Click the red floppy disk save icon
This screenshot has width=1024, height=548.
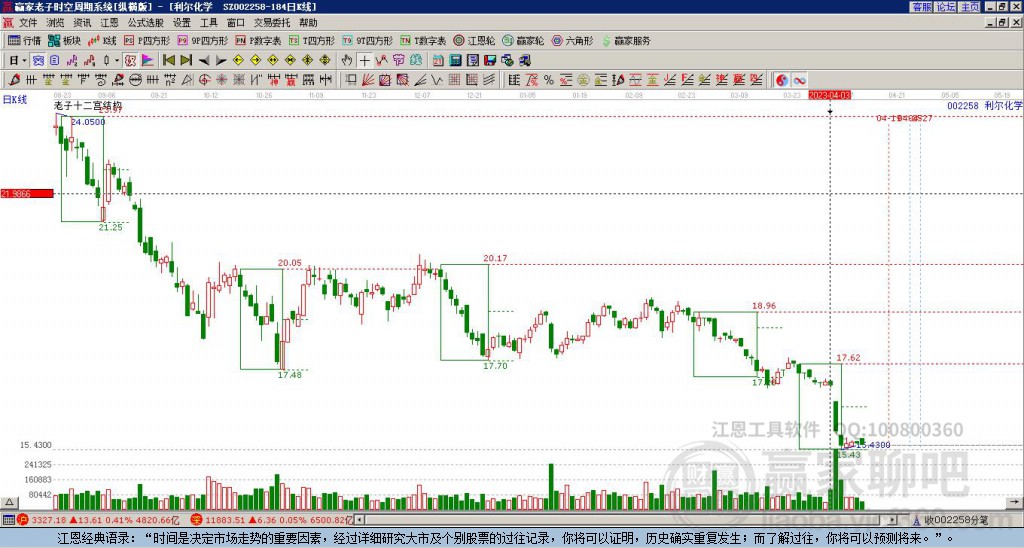[490, 61]
